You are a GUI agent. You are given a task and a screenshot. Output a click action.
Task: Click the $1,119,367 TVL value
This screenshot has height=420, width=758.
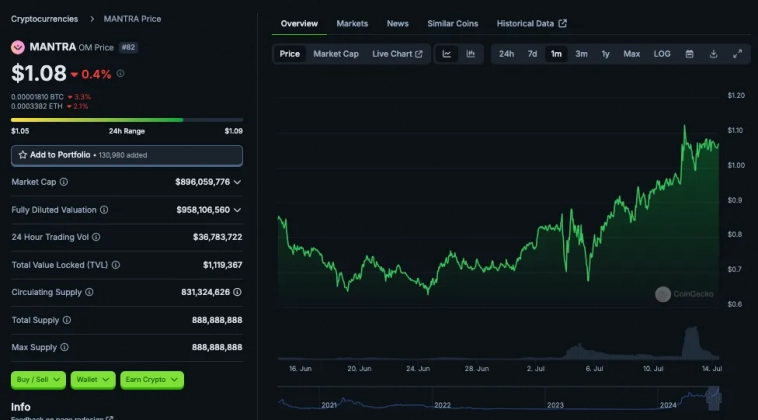222,265
